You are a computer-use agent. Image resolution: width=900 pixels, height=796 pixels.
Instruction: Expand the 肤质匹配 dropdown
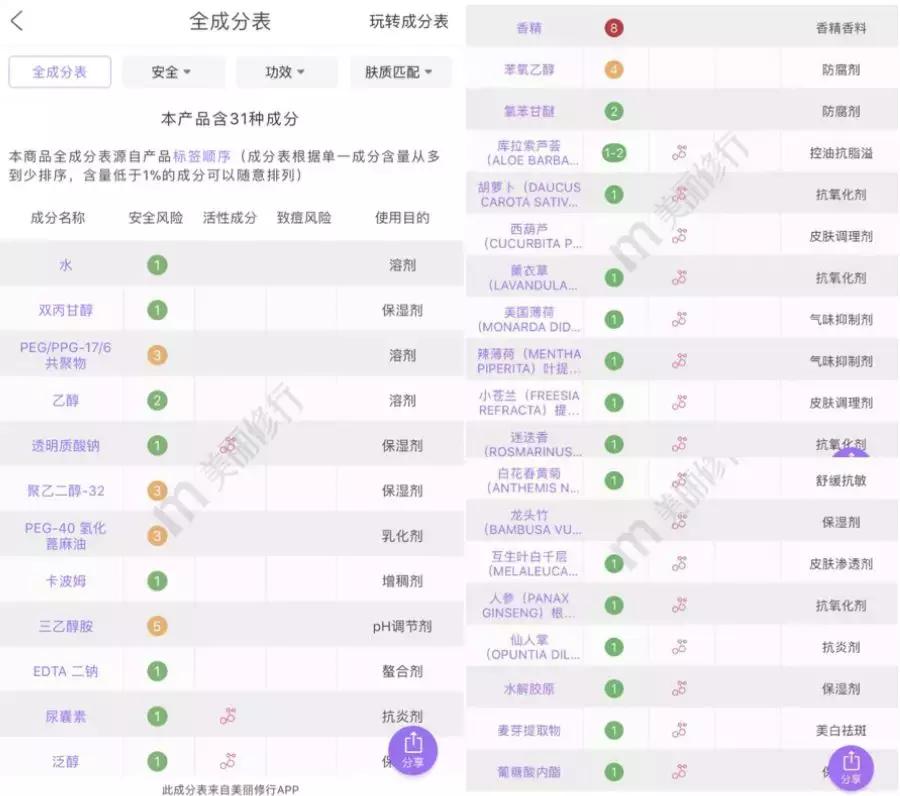point(400,72)
